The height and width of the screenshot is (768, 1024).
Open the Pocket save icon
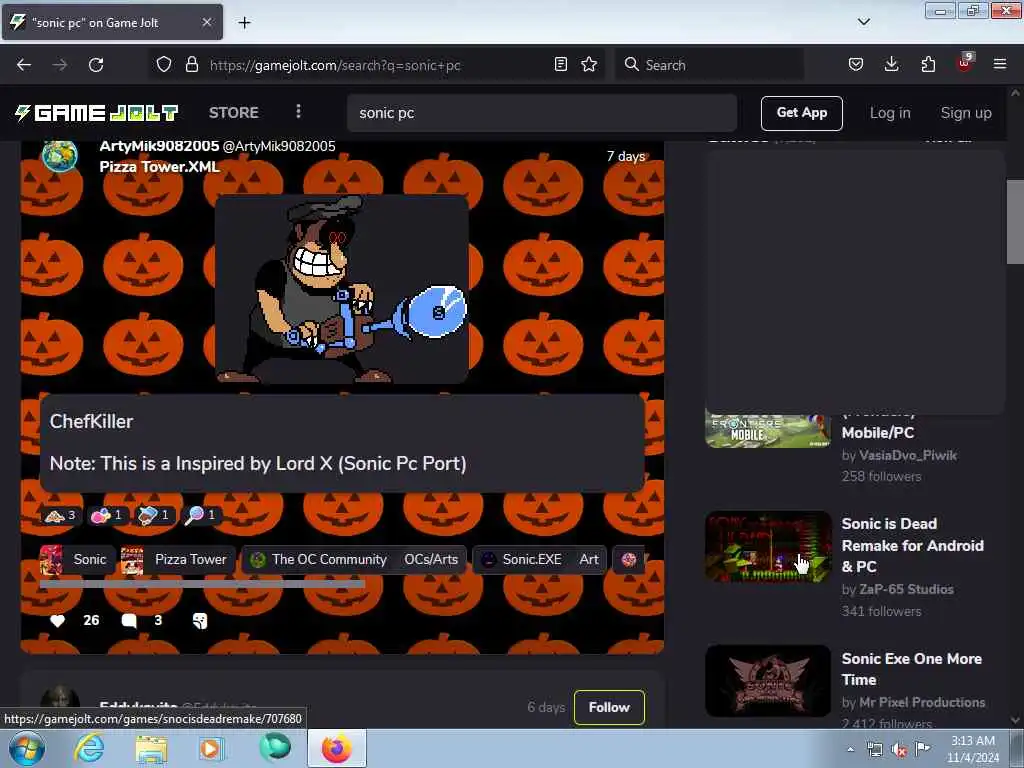tap(856, 65)
